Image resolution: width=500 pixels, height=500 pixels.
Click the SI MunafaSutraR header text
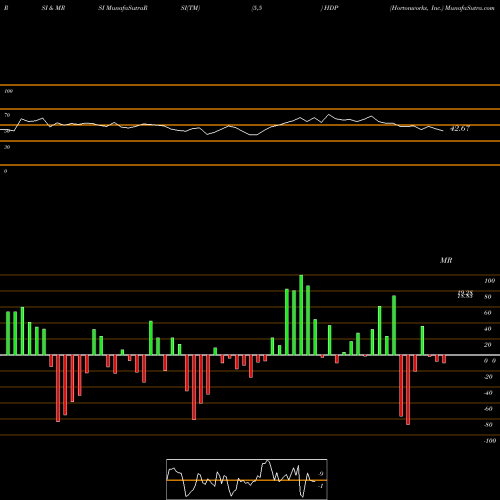pos(123,8)
